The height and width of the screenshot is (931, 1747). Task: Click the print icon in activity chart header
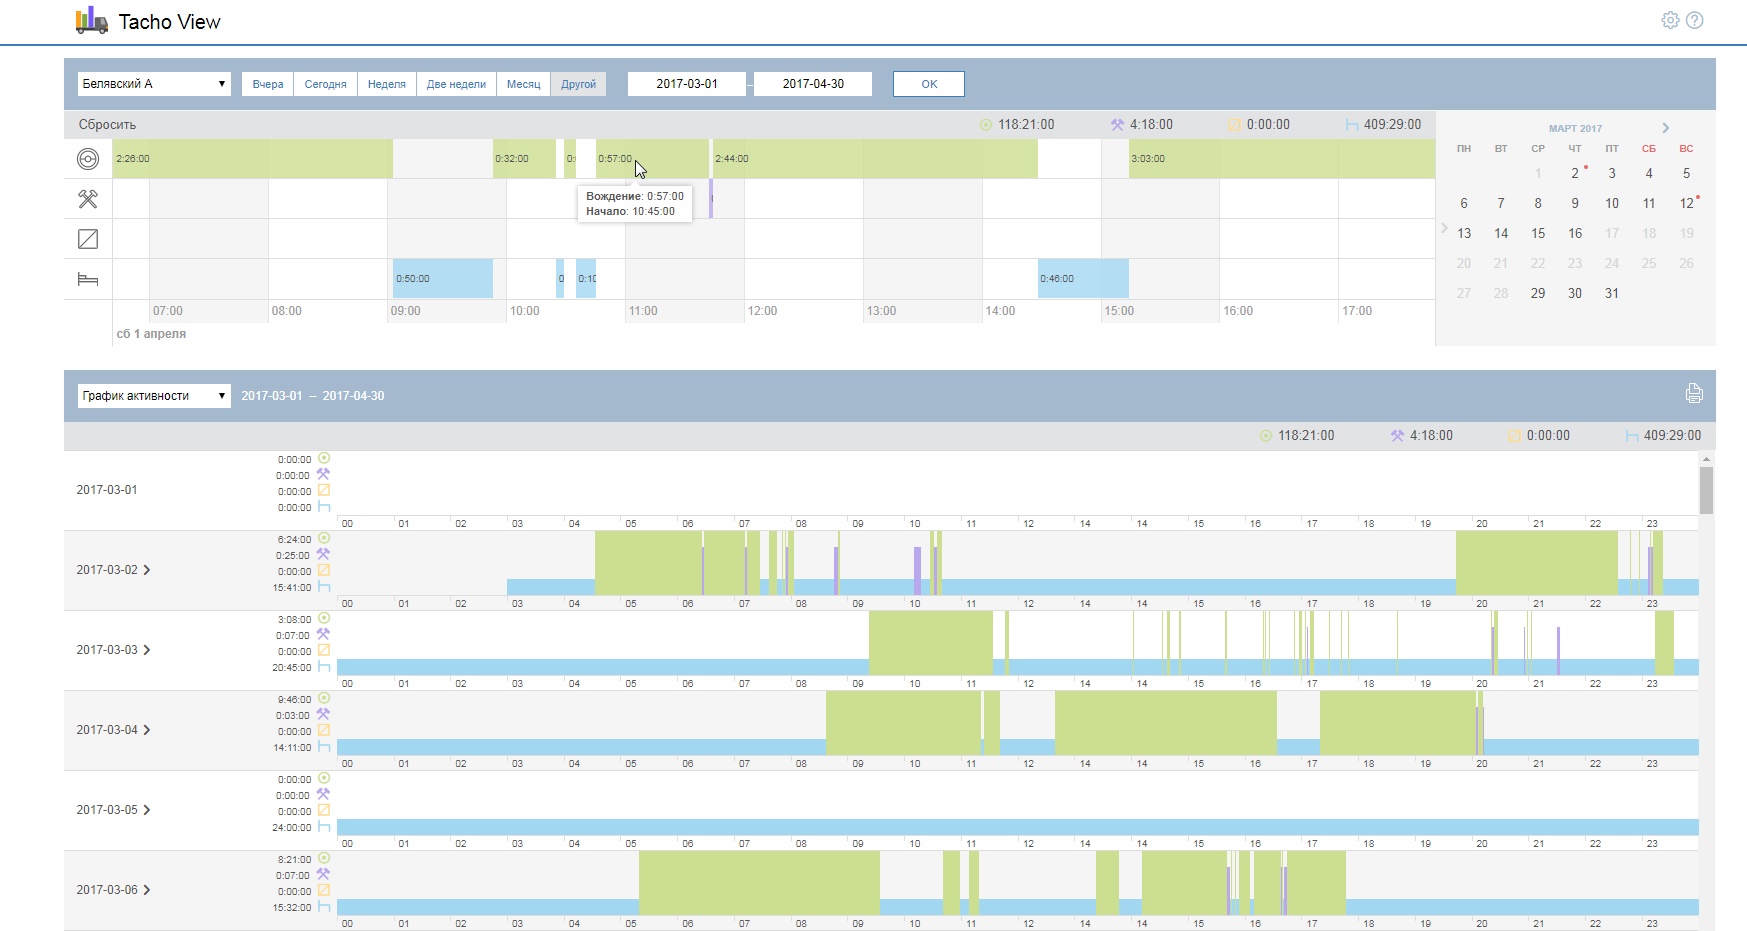coord(1693,394)
